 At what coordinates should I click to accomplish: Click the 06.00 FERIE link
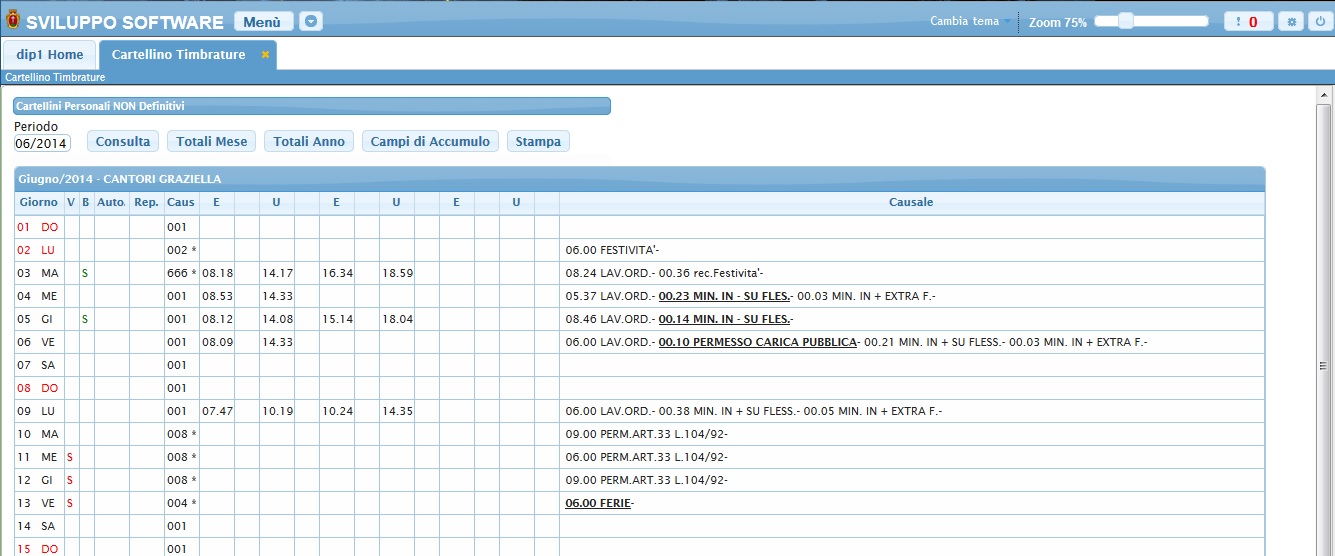pos(598,503)
